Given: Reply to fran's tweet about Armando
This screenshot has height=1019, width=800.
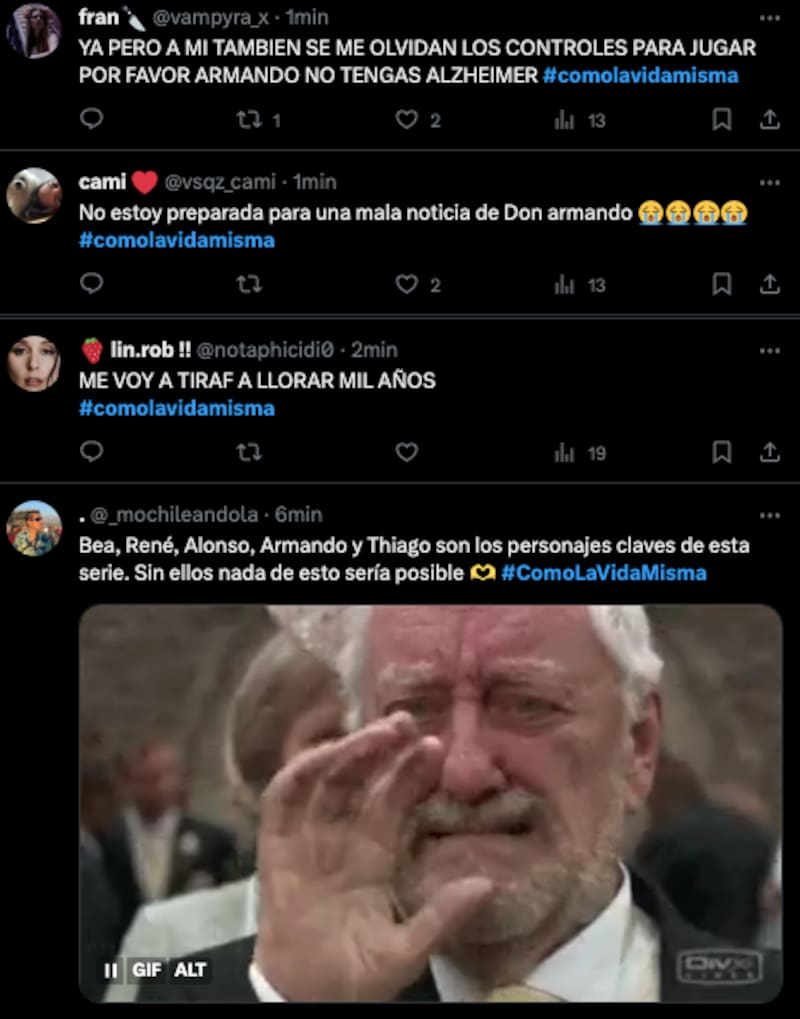Looking at the screenshot, I should pyautogui.click(x=91, y=120).
